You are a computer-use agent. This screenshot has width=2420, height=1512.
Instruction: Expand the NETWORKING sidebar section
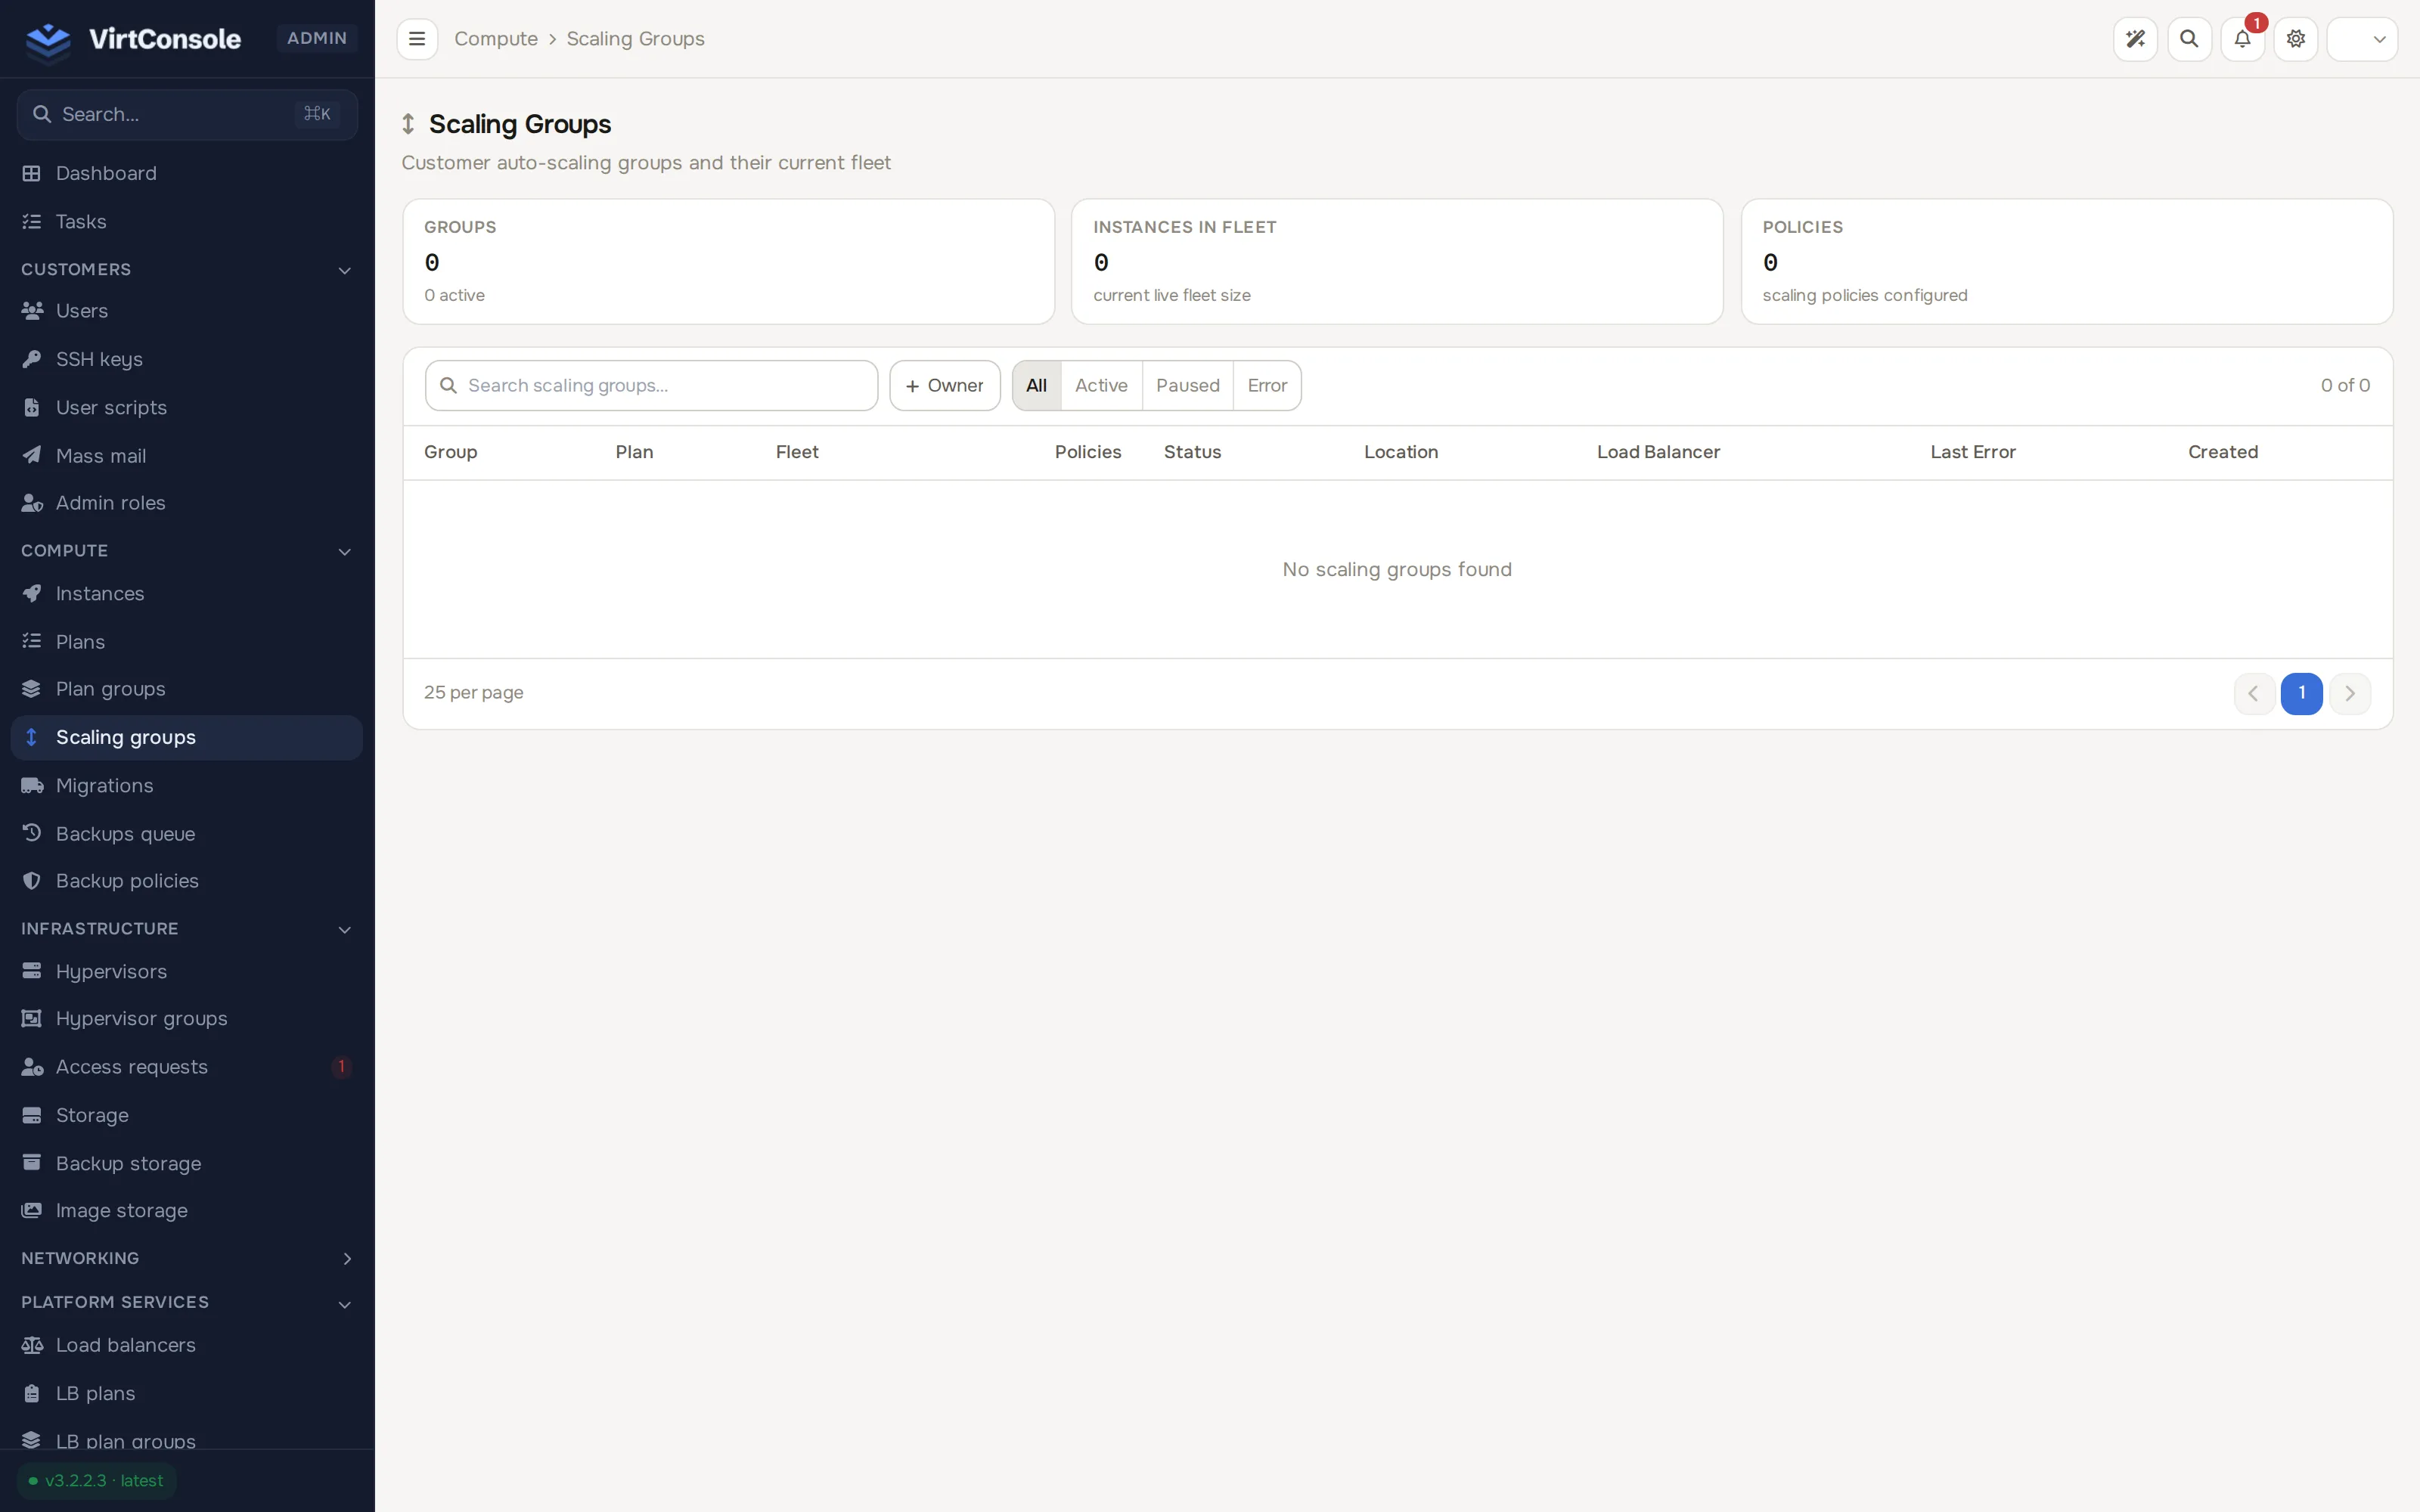point(187,1258)
